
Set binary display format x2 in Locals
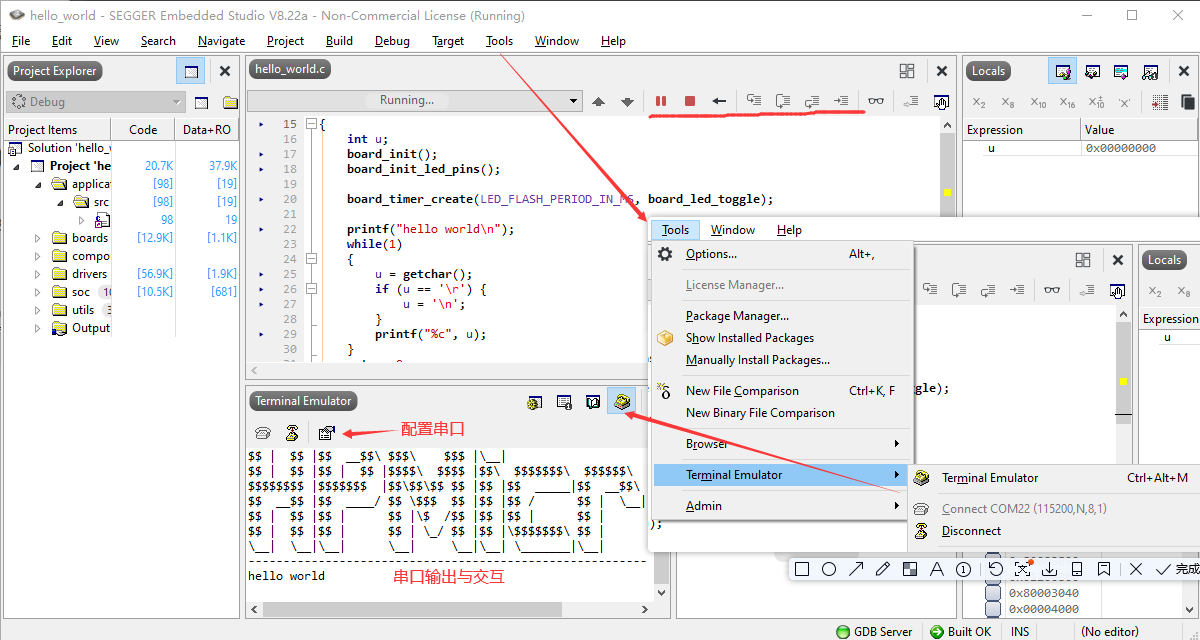click(x=979, y=102)
